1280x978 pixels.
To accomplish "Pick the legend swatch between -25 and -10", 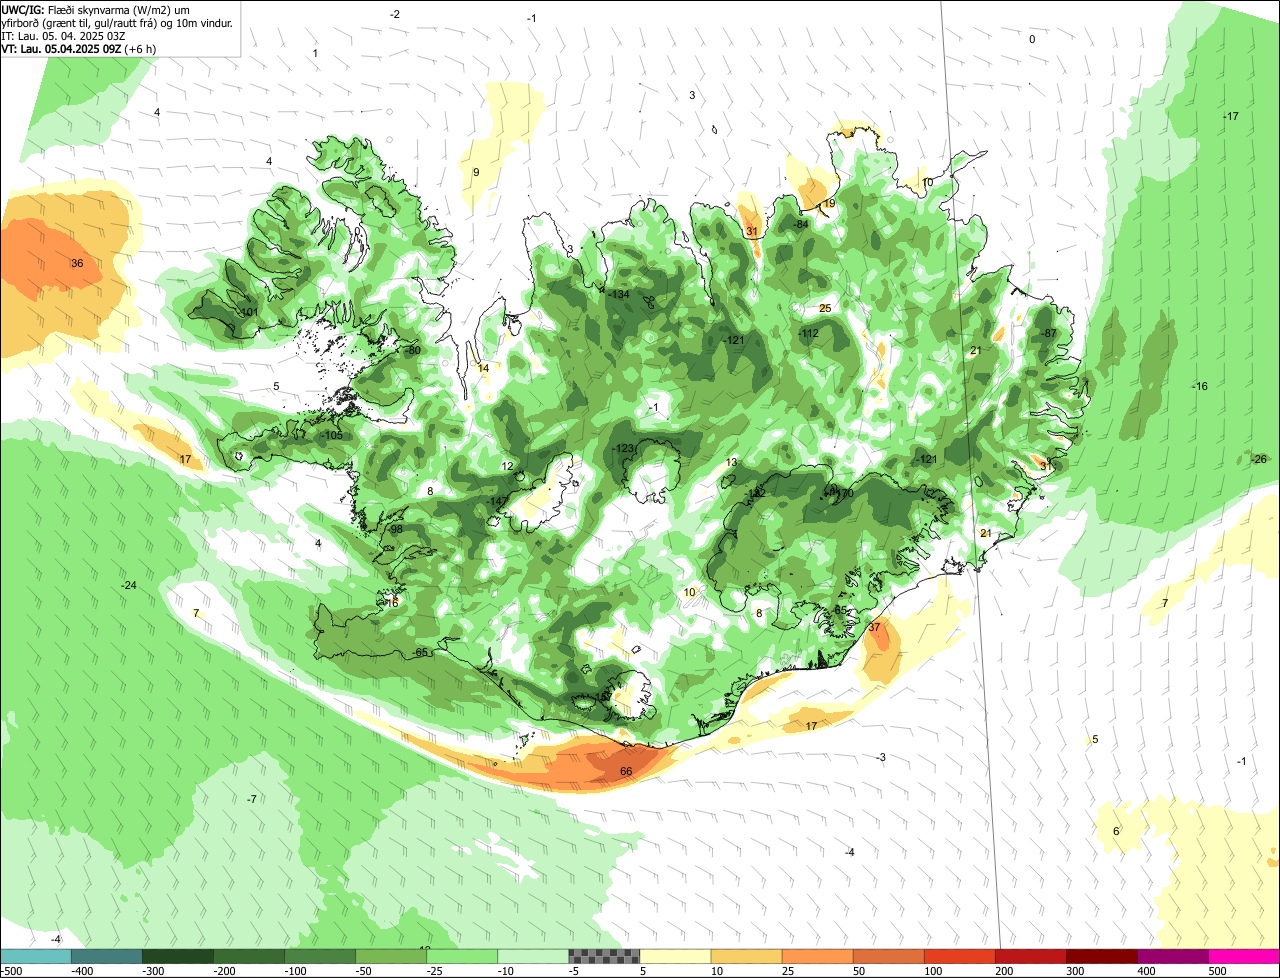I will point(462,957).
